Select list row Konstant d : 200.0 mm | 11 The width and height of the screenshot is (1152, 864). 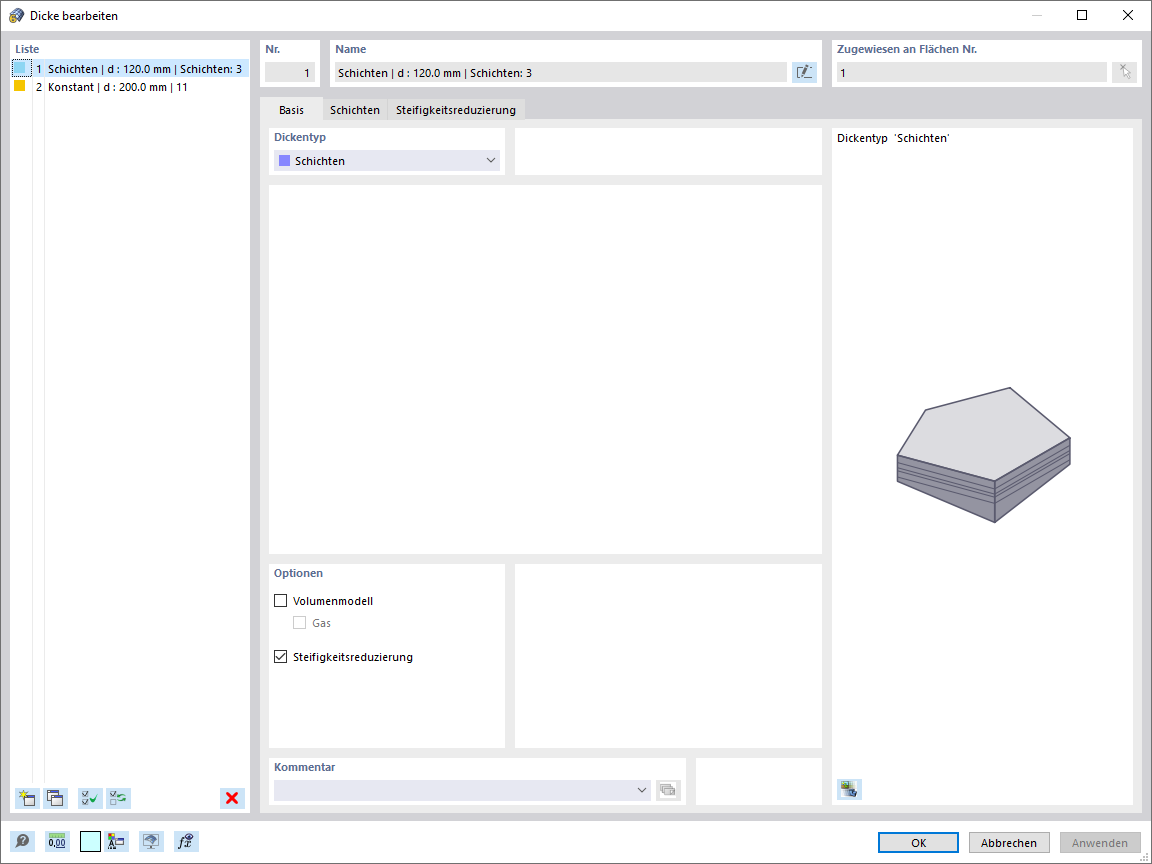point(131,87)
